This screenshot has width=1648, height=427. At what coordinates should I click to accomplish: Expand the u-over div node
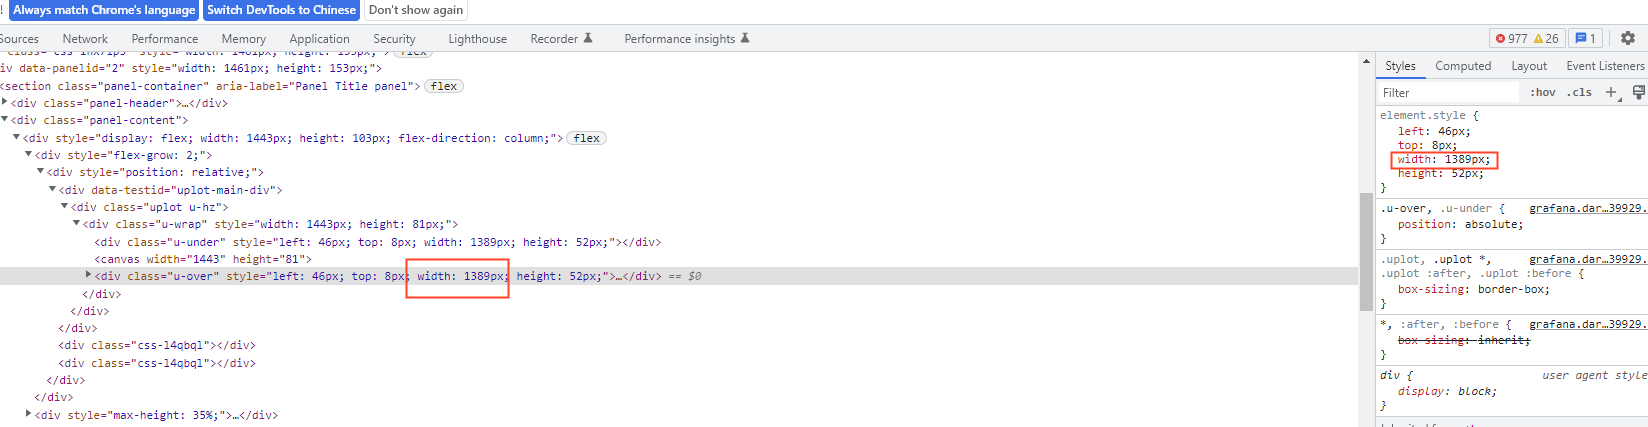88,275
